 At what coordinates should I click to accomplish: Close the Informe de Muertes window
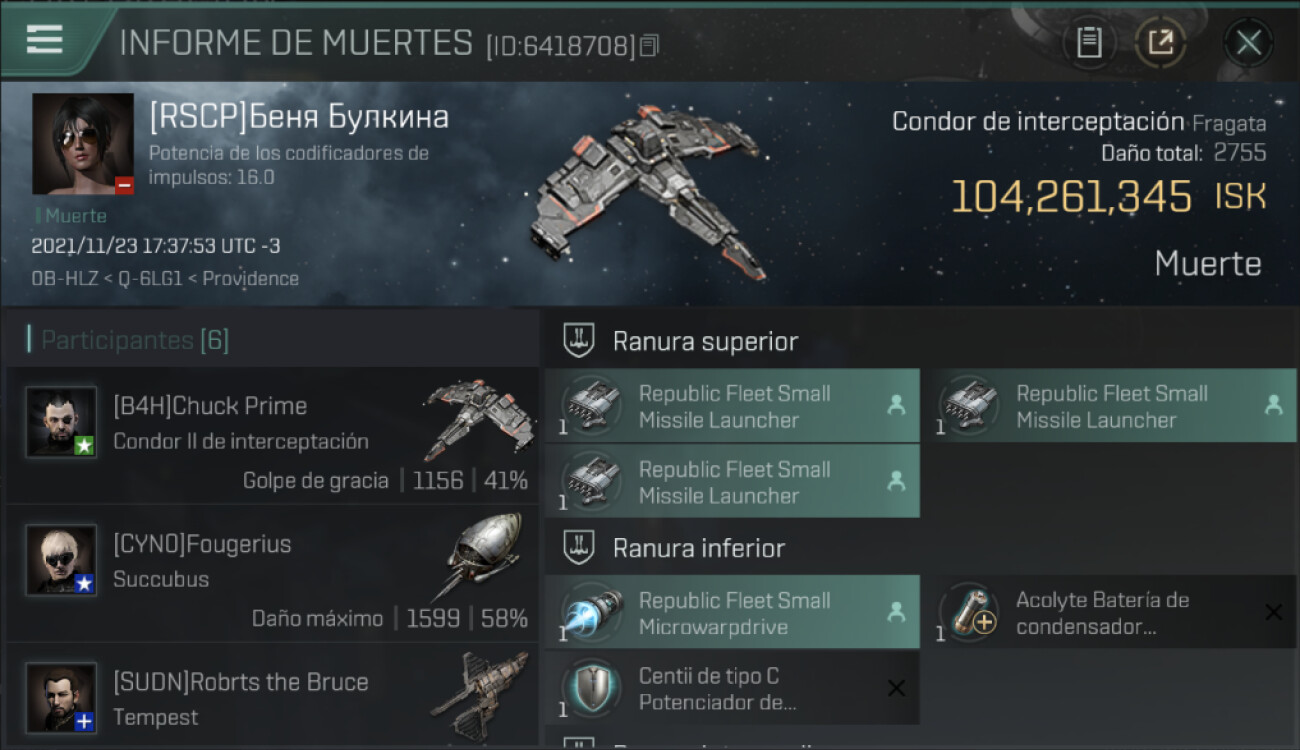click(1248, 42)
